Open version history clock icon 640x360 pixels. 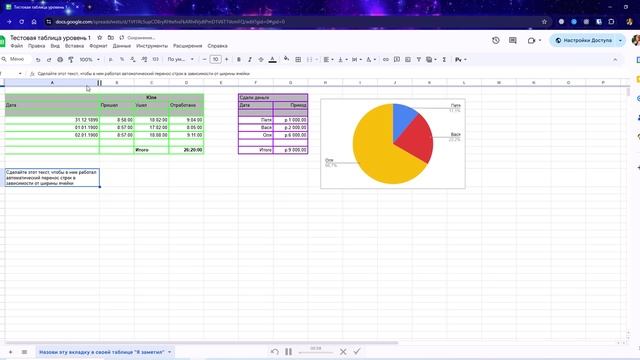click(496, 40)
